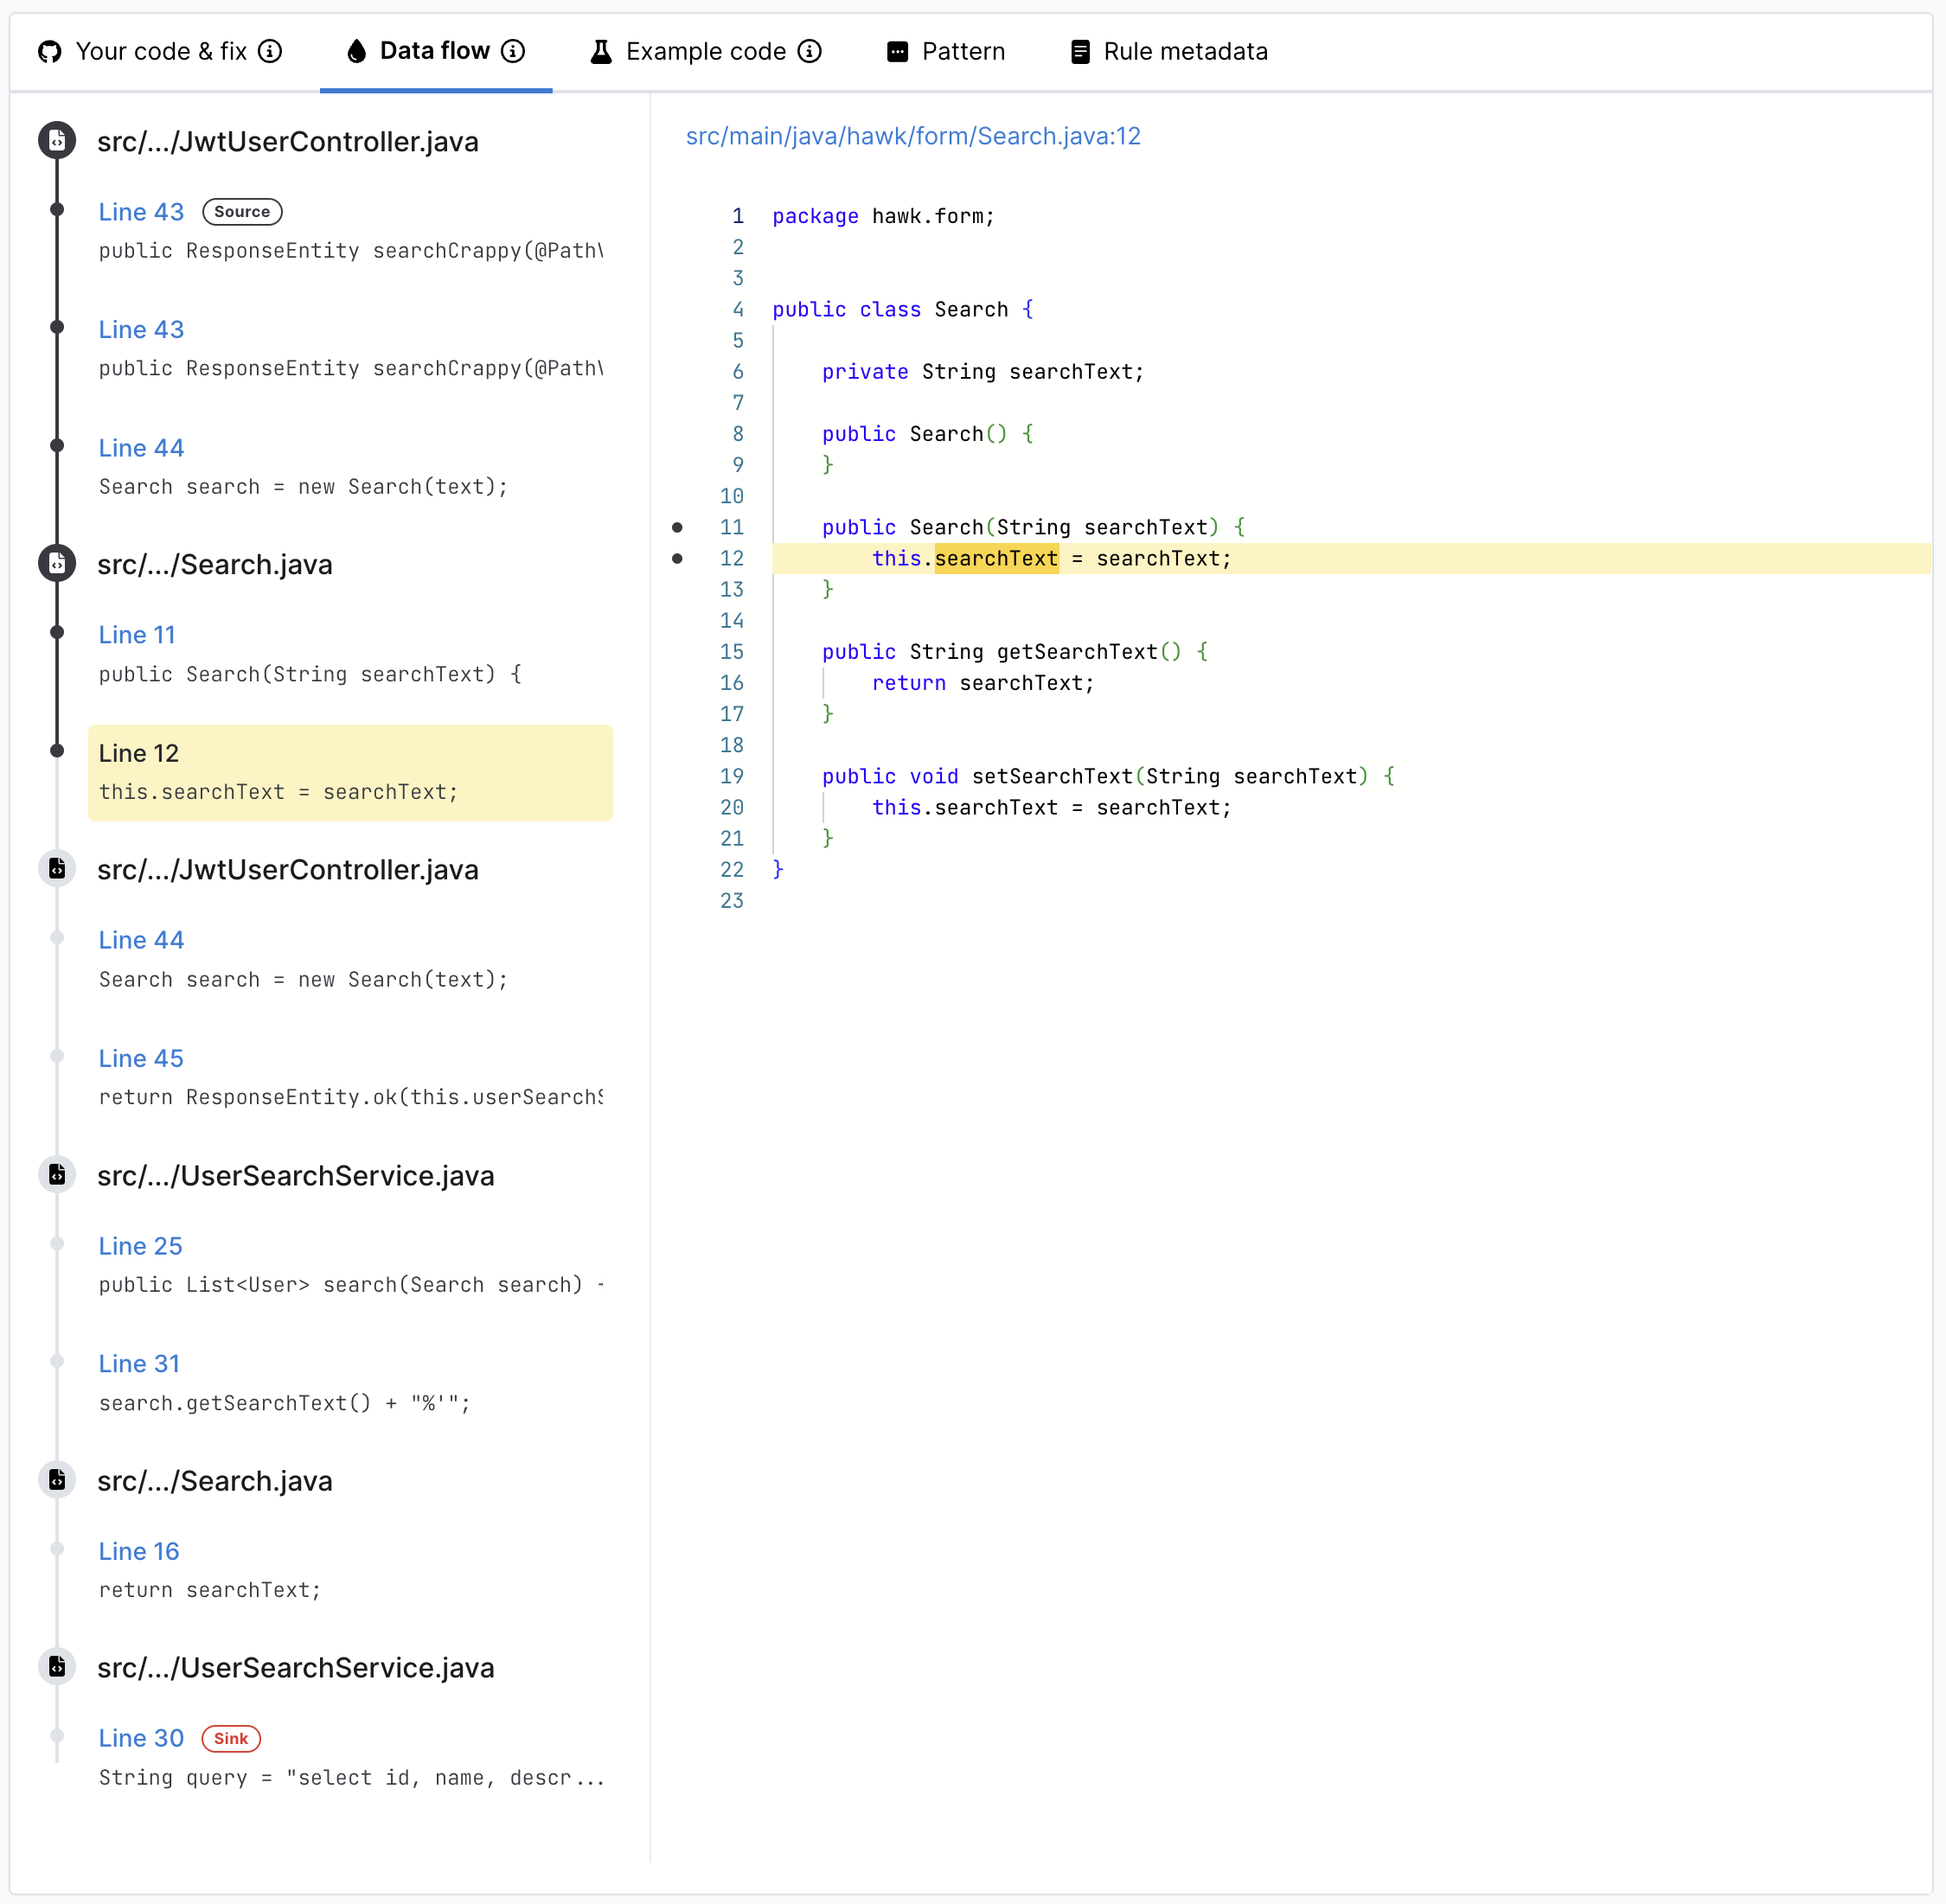Jump to Line 43 Source step
This screenshot has width=1946, height=1904.
(141, 212)
